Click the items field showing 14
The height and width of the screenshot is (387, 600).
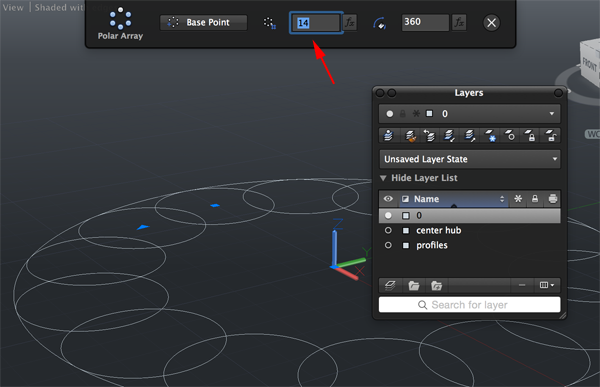coord(316,23)
